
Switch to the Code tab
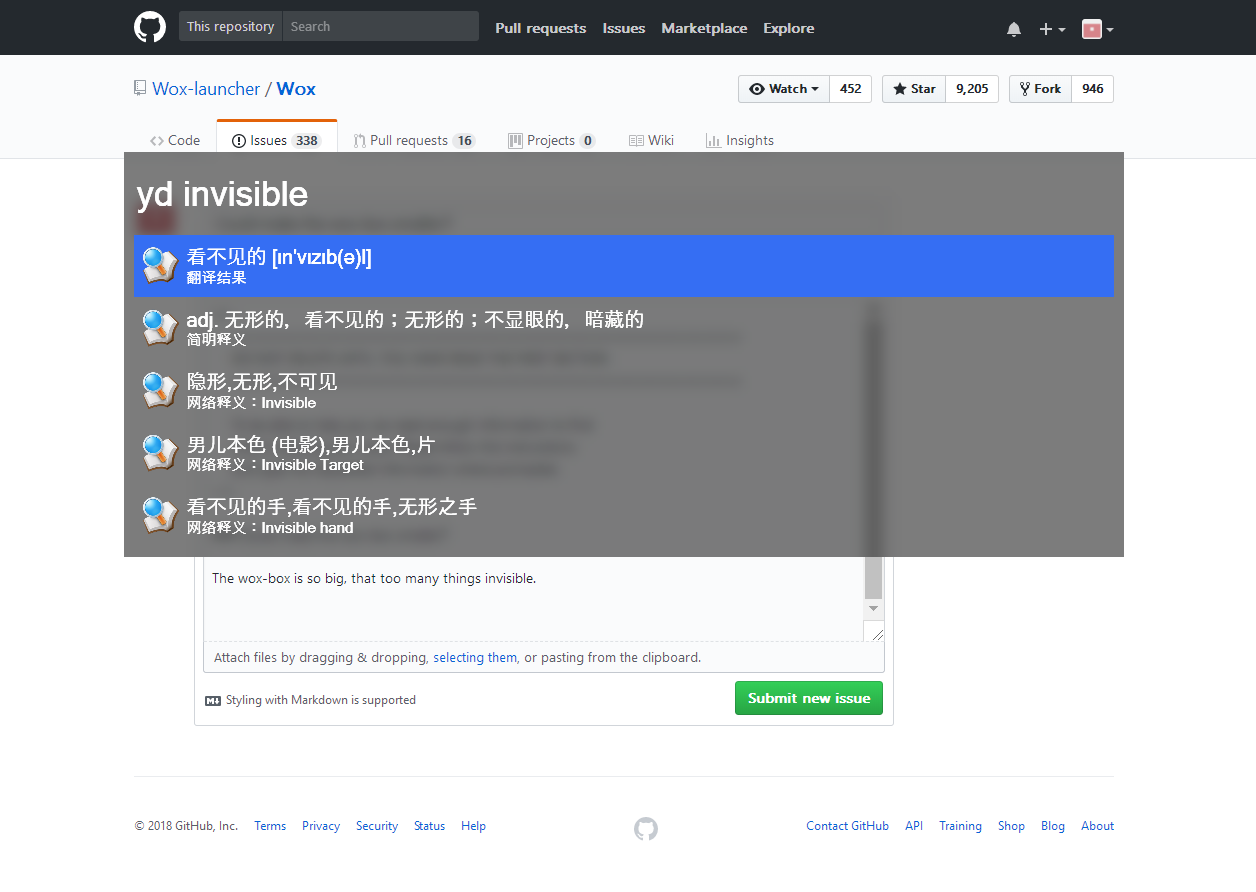175,140
